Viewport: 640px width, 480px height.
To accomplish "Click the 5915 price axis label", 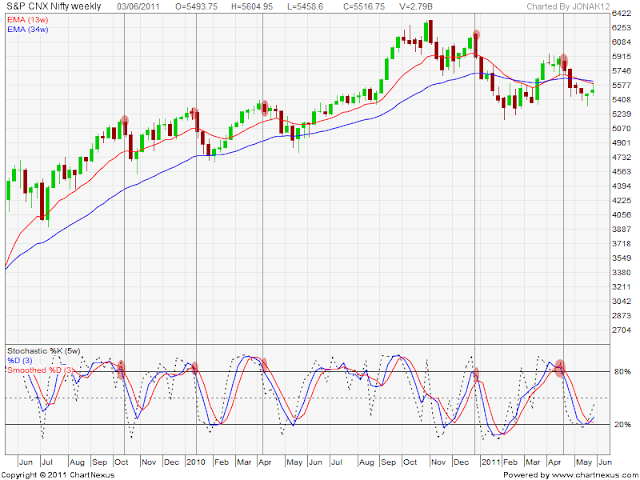I will click(x=622, y=56).
